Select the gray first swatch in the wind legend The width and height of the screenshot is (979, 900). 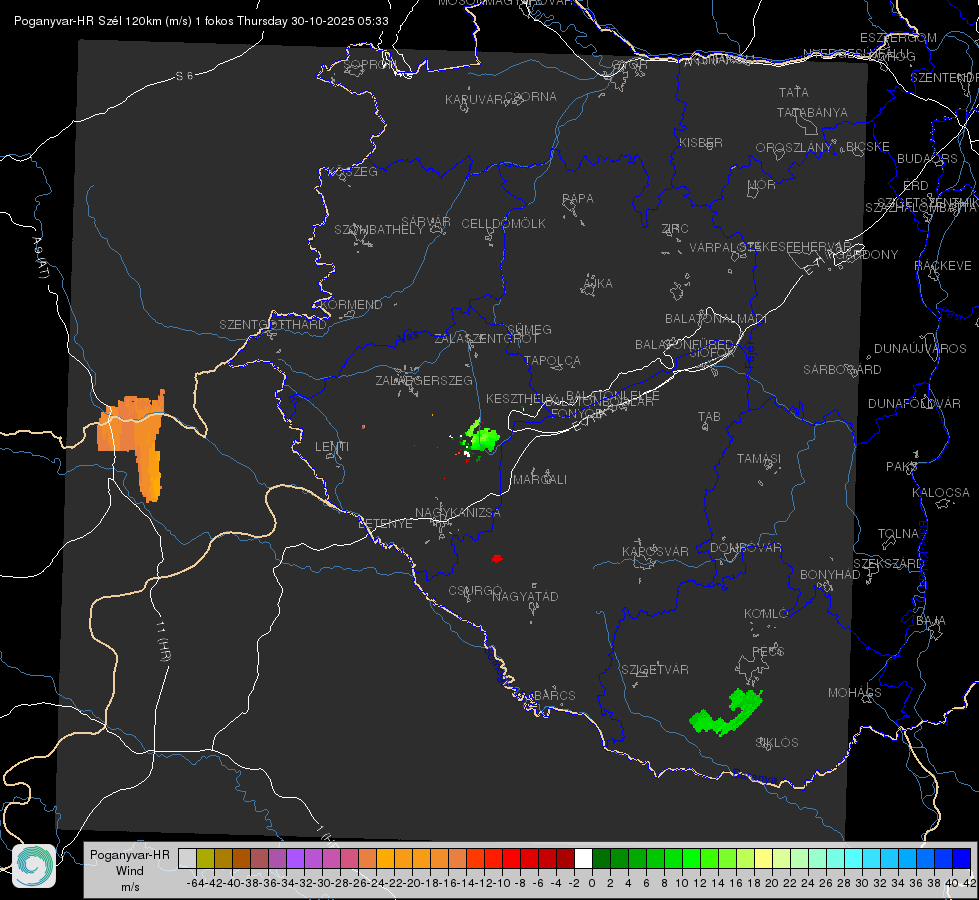187,859
